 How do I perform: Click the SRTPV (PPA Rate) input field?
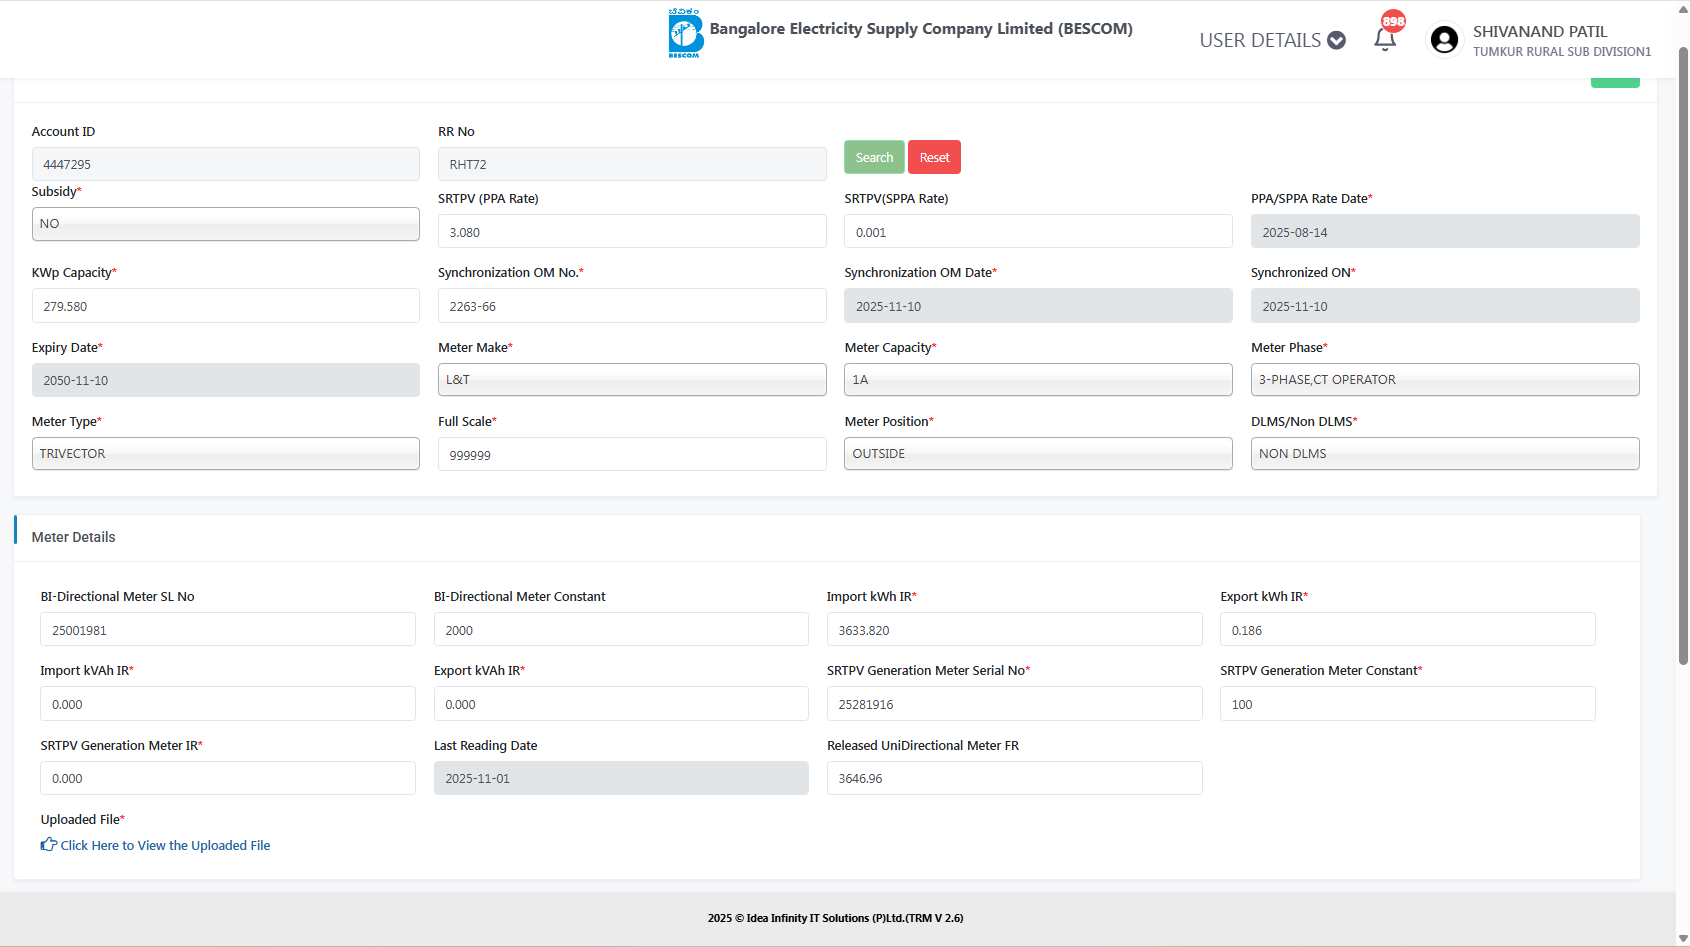631,232
